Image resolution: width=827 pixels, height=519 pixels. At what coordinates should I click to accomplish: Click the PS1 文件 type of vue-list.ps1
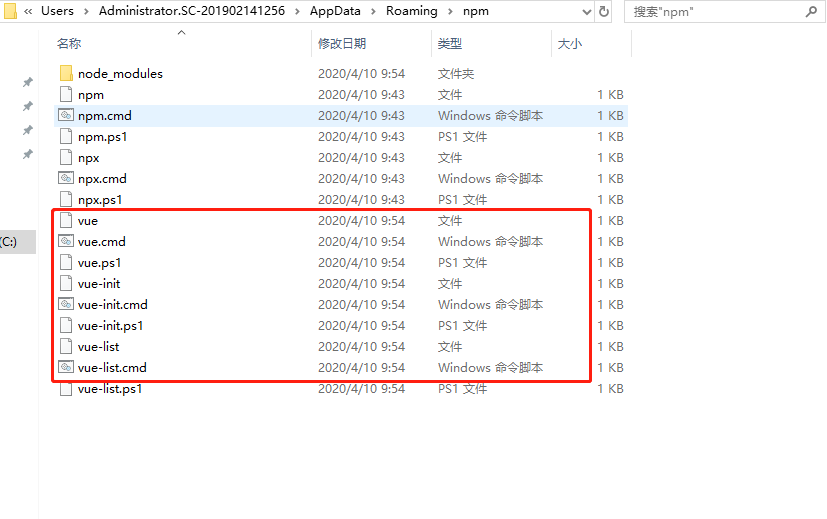click(x=463, y=389)
